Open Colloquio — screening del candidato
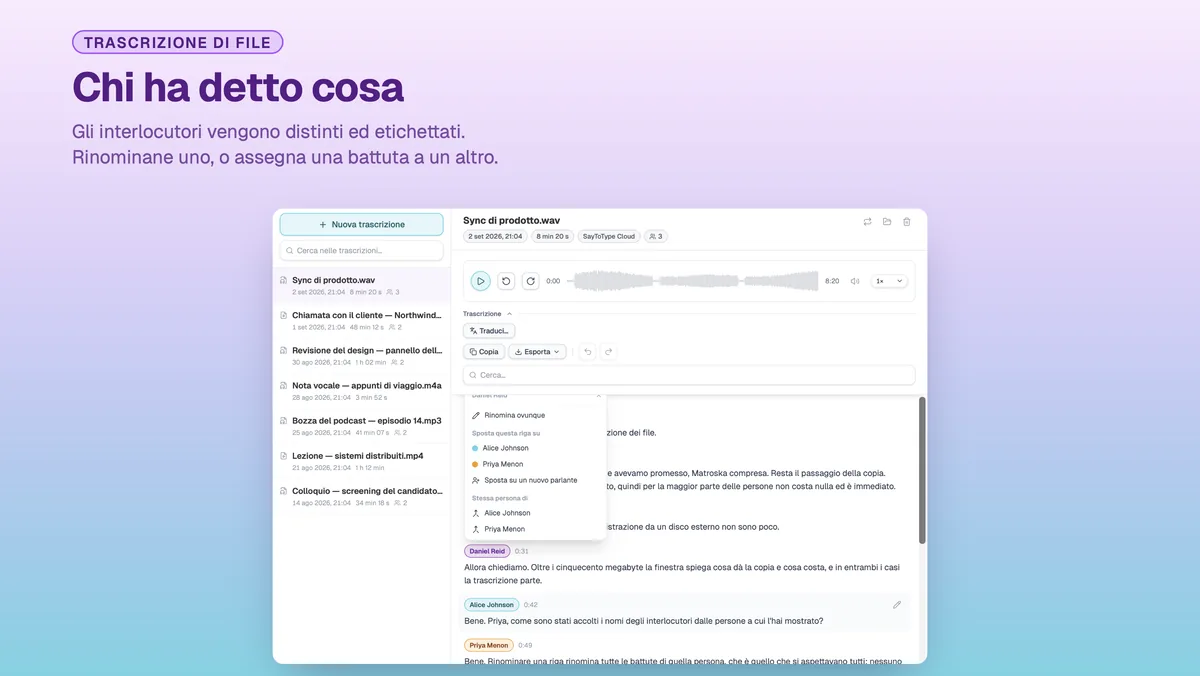Screen dimensions: 1200x676 (361, 496)
